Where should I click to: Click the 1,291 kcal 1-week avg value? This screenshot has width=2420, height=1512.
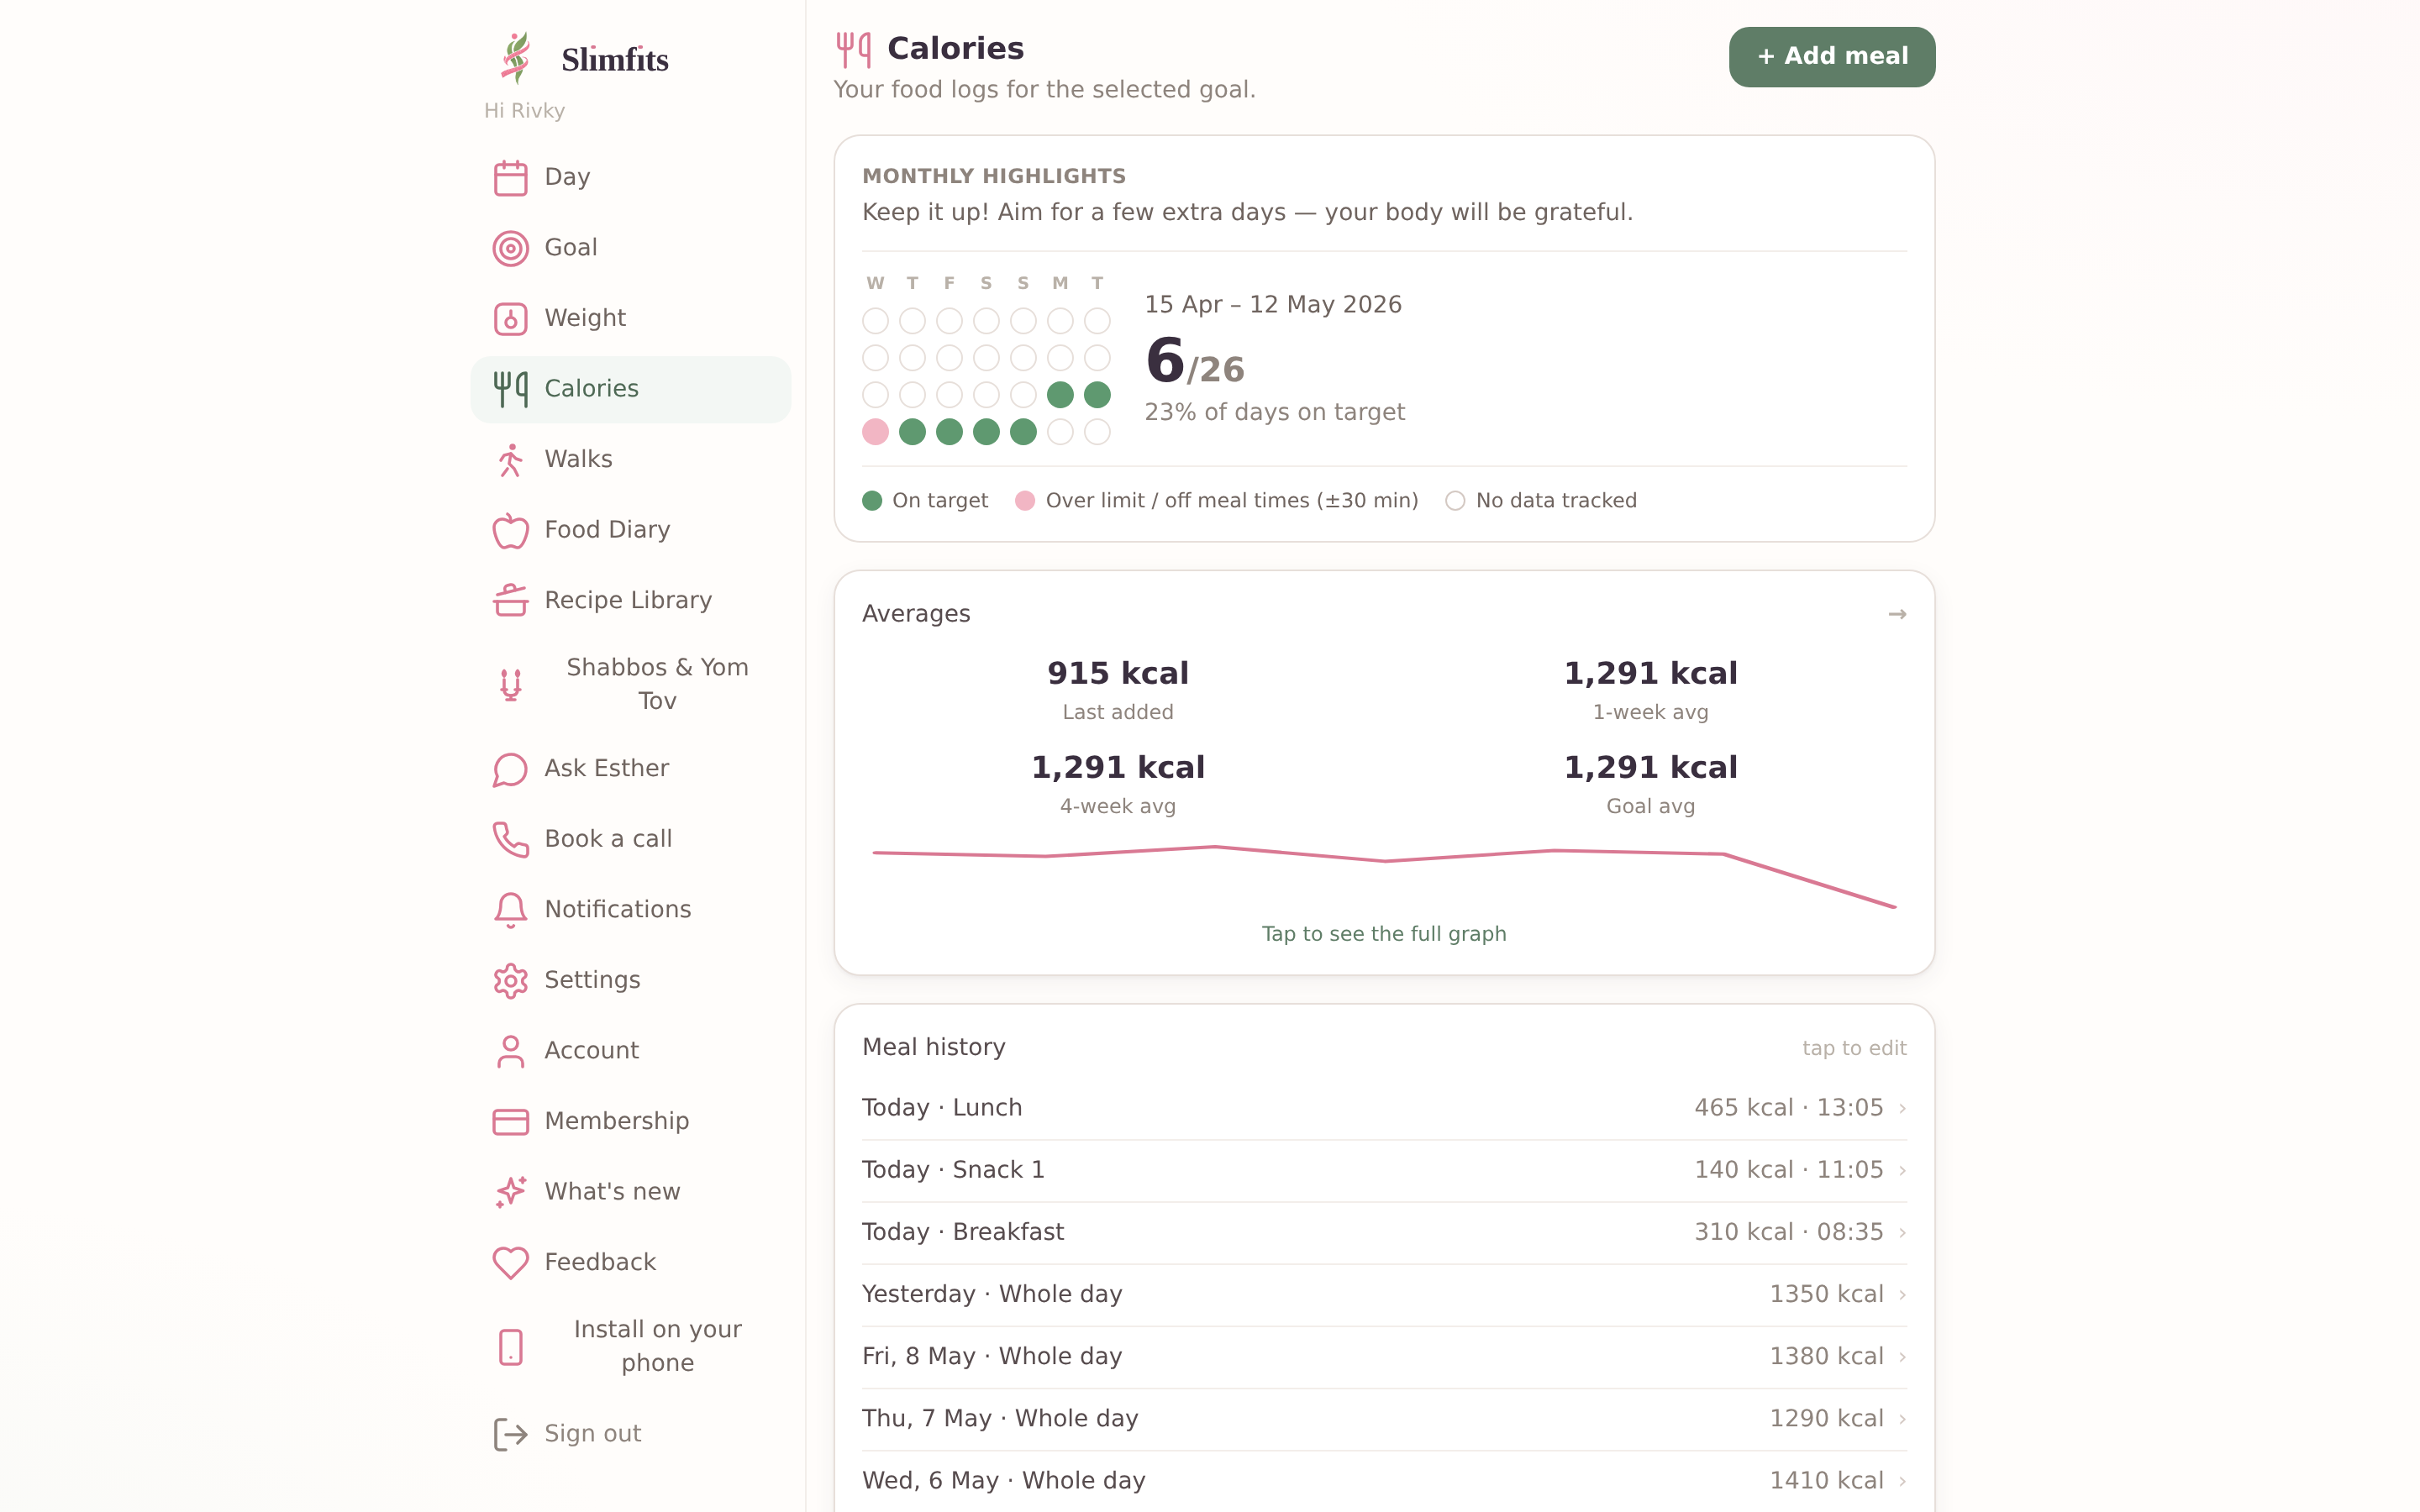1650,673
